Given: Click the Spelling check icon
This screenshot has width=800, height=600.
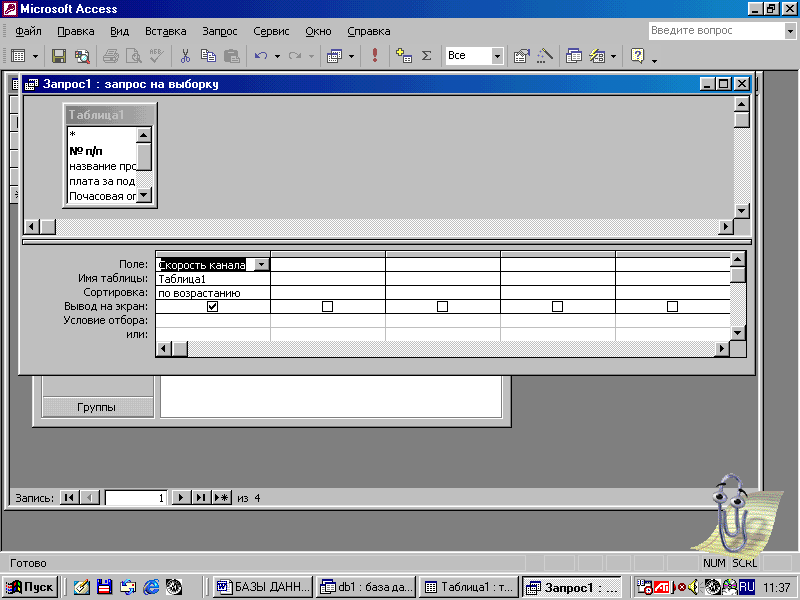Looking at the screenshot, I should tap(157, 56).
